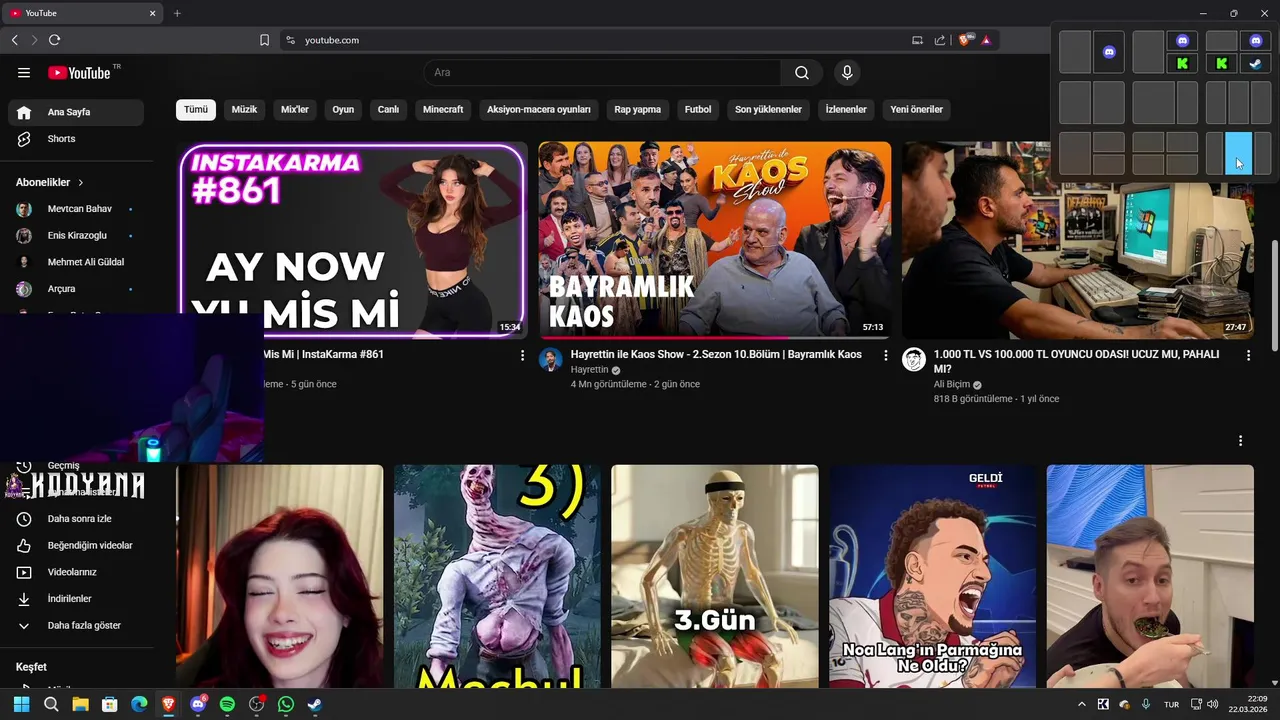Open Spotify from the taskbar
1280x720 pixels.
tap(227, 704)
